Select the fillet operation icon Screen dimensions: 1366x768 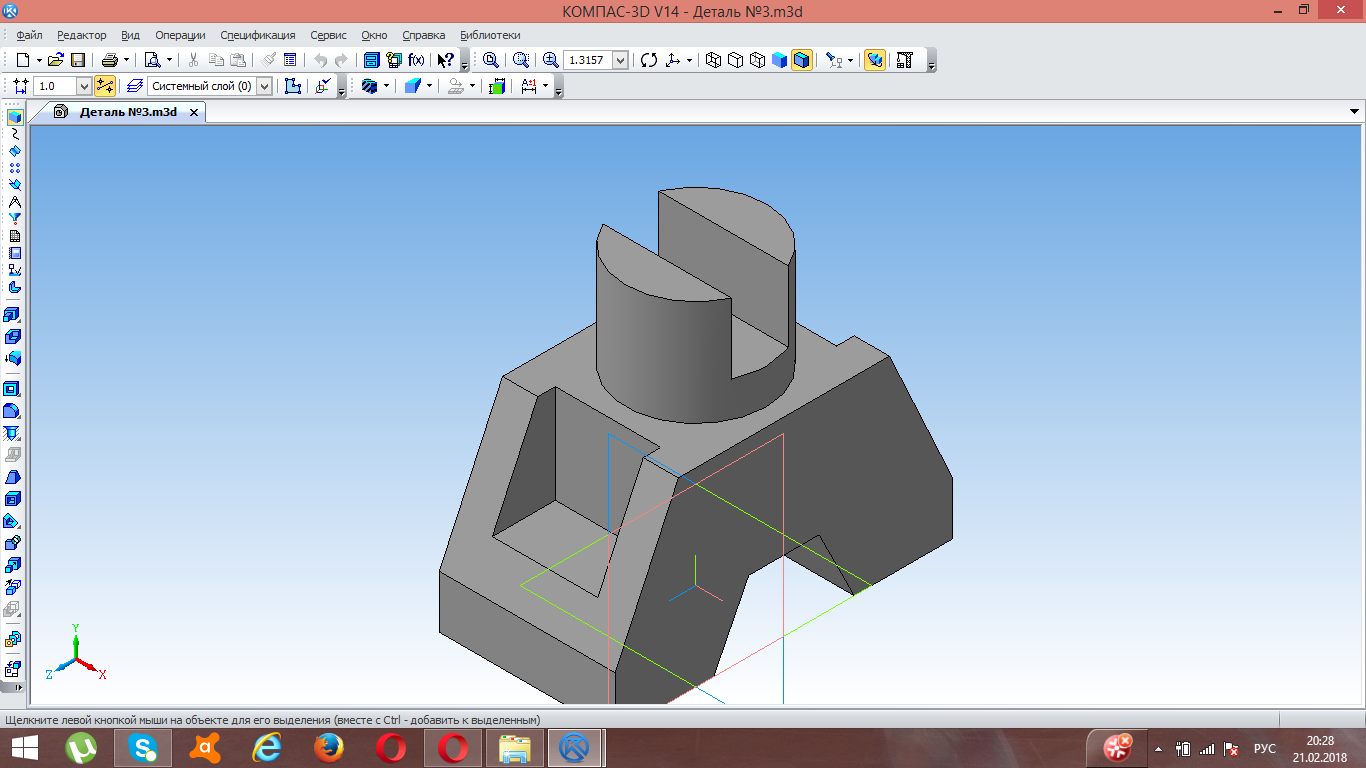click(x=13, y=411)
